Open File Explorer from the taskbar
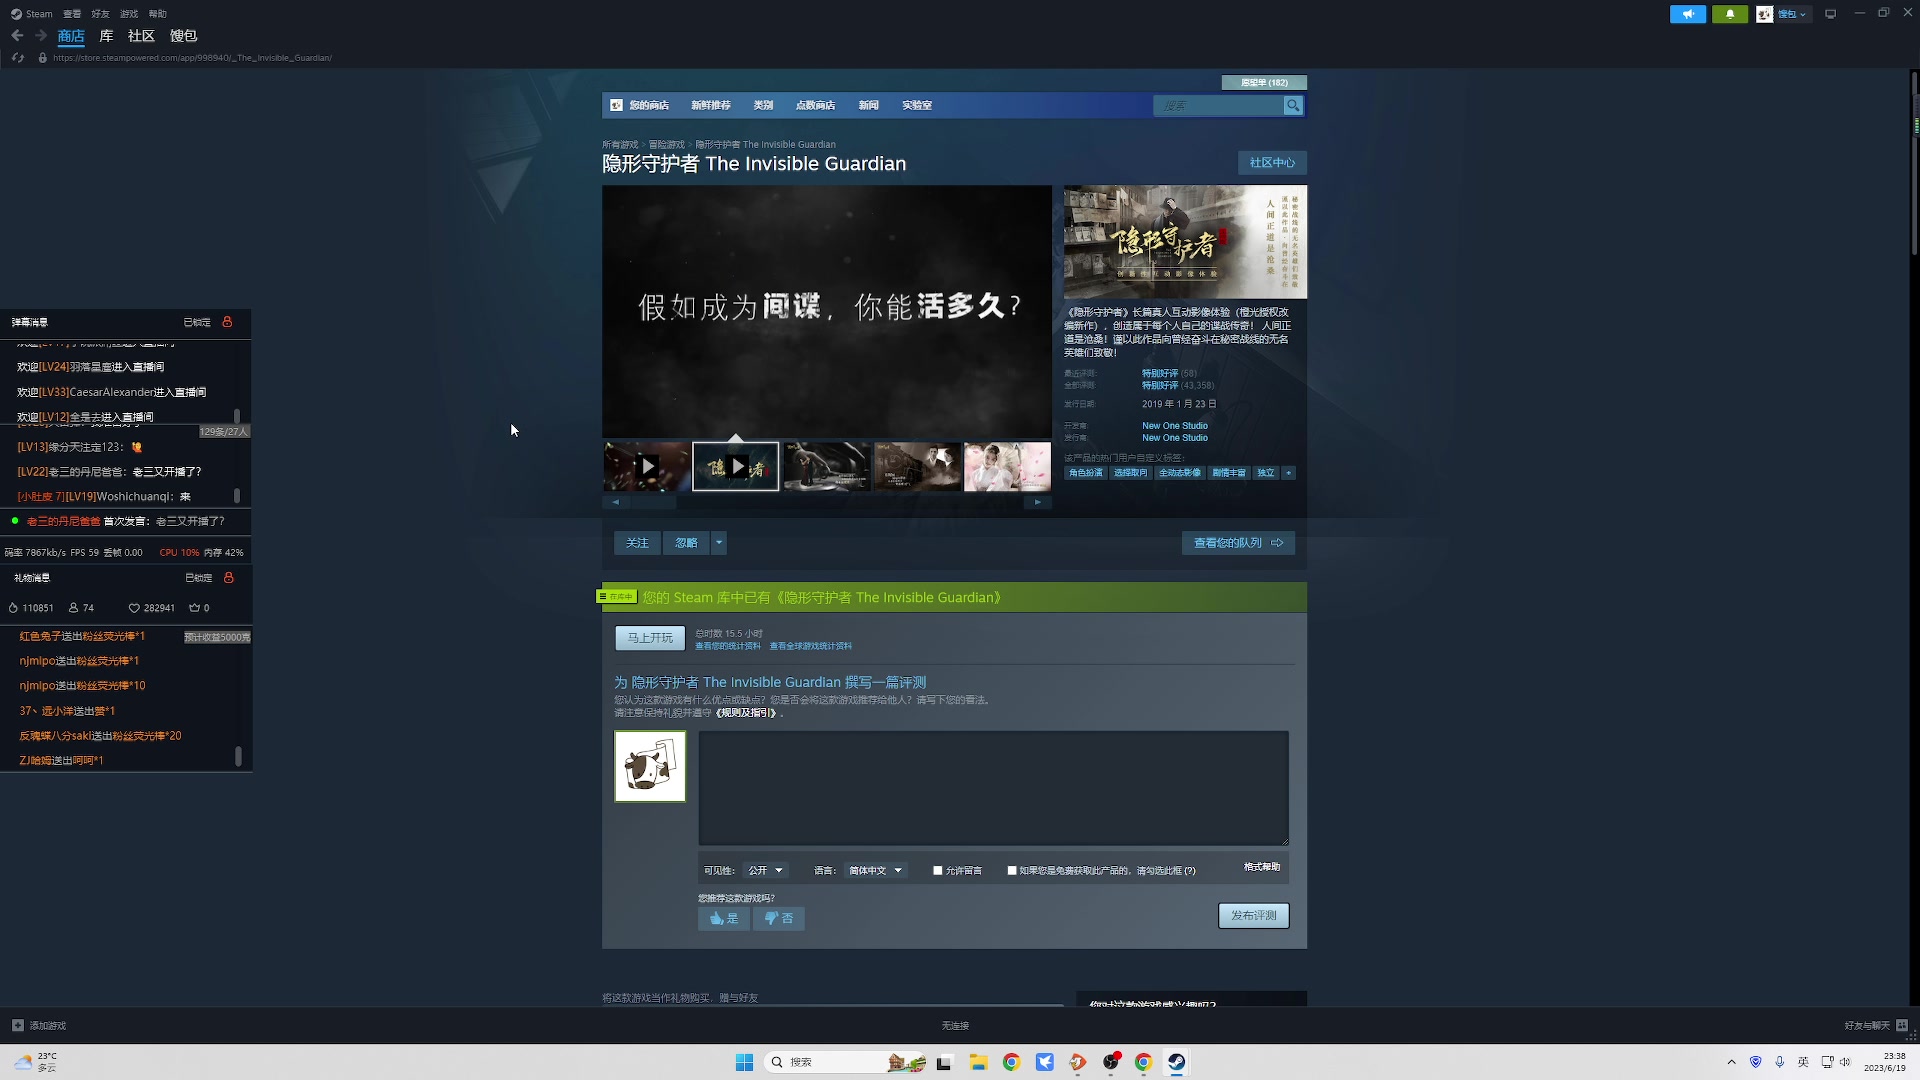1920x1080 pixels. pyautogui.click(x=978, y=1062)
